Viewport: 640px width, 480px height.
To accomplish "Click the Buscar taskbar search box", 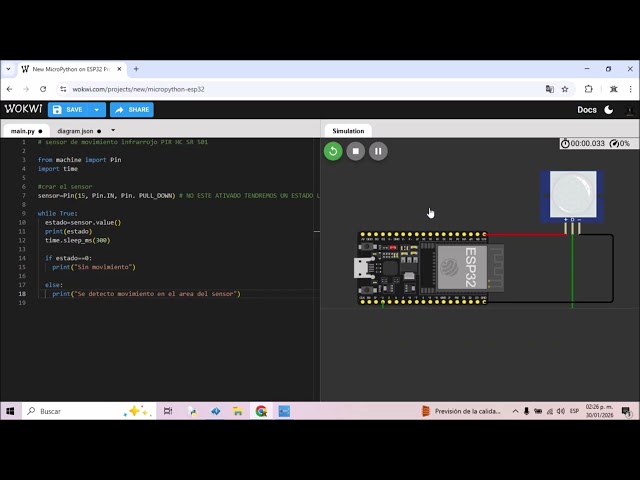I will pos(89,411).
